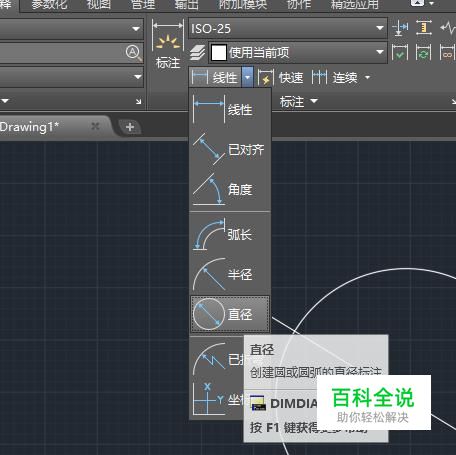Click the find text input field
456x455 pixels.
(x=62, y=53)
